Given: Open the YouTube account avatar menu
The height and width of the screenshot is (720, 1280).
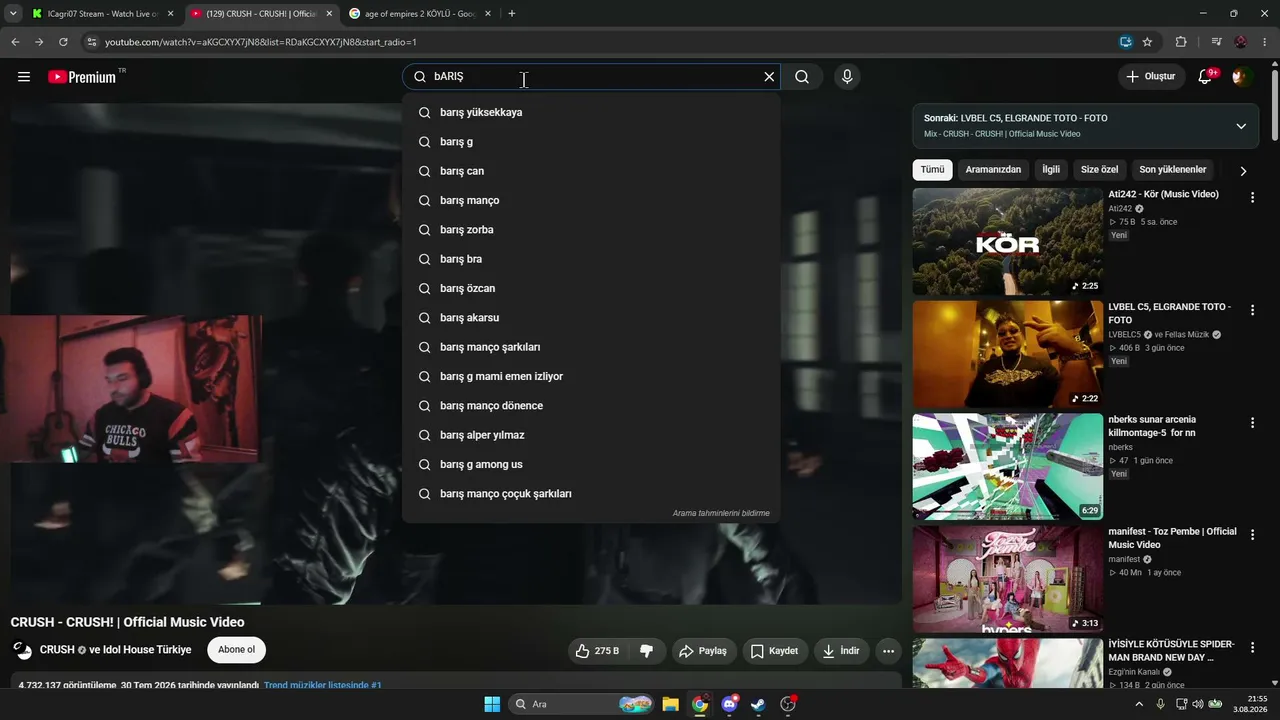Looking at the screenshot, I should [x=1243, y=77].
